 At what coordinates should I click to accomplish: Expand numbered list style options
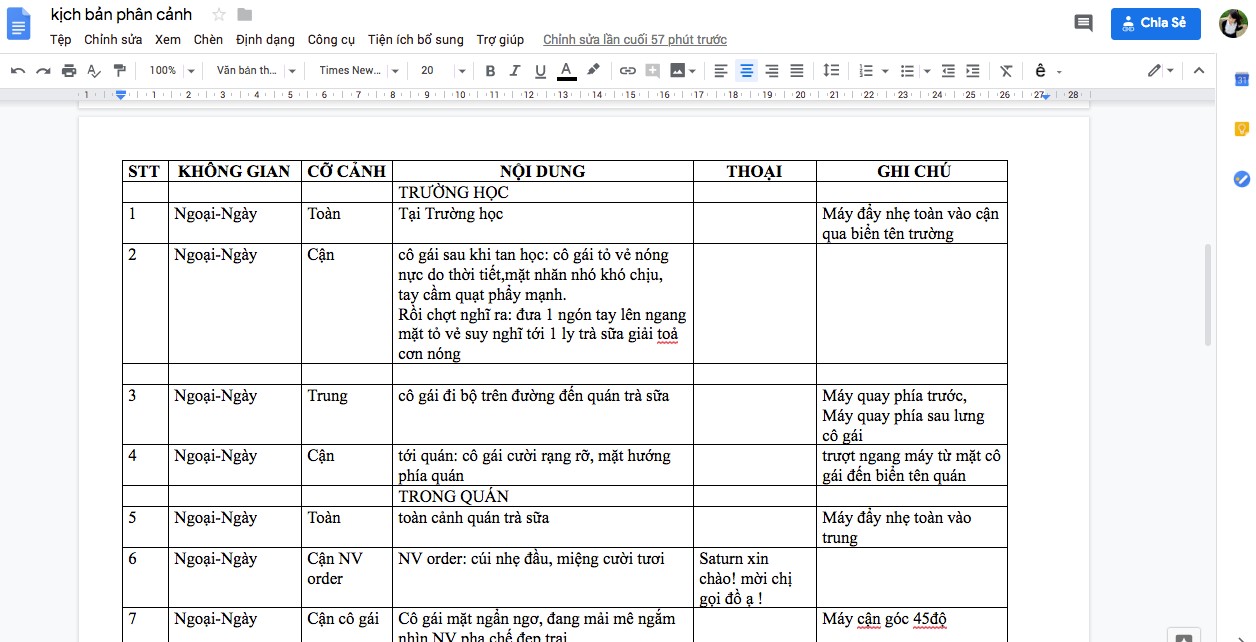point(886,71)
